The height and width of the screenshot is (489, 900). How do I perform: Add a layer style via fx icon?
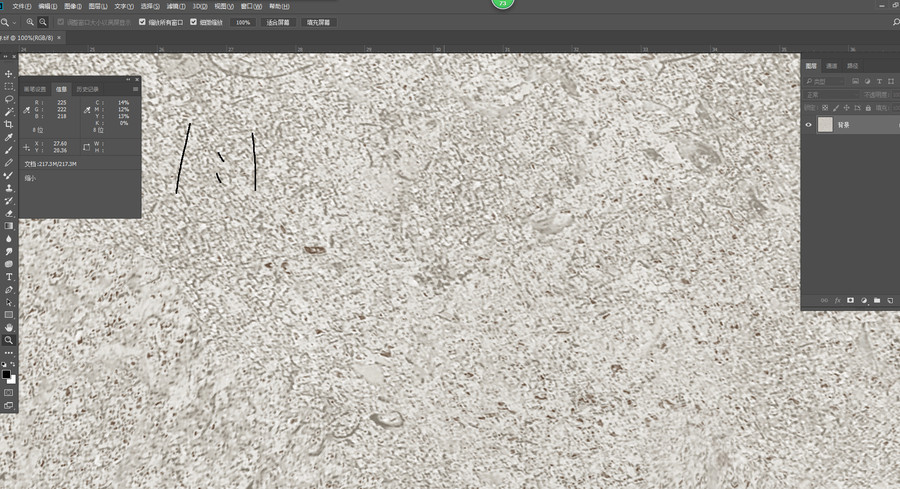tap(837, 300)
